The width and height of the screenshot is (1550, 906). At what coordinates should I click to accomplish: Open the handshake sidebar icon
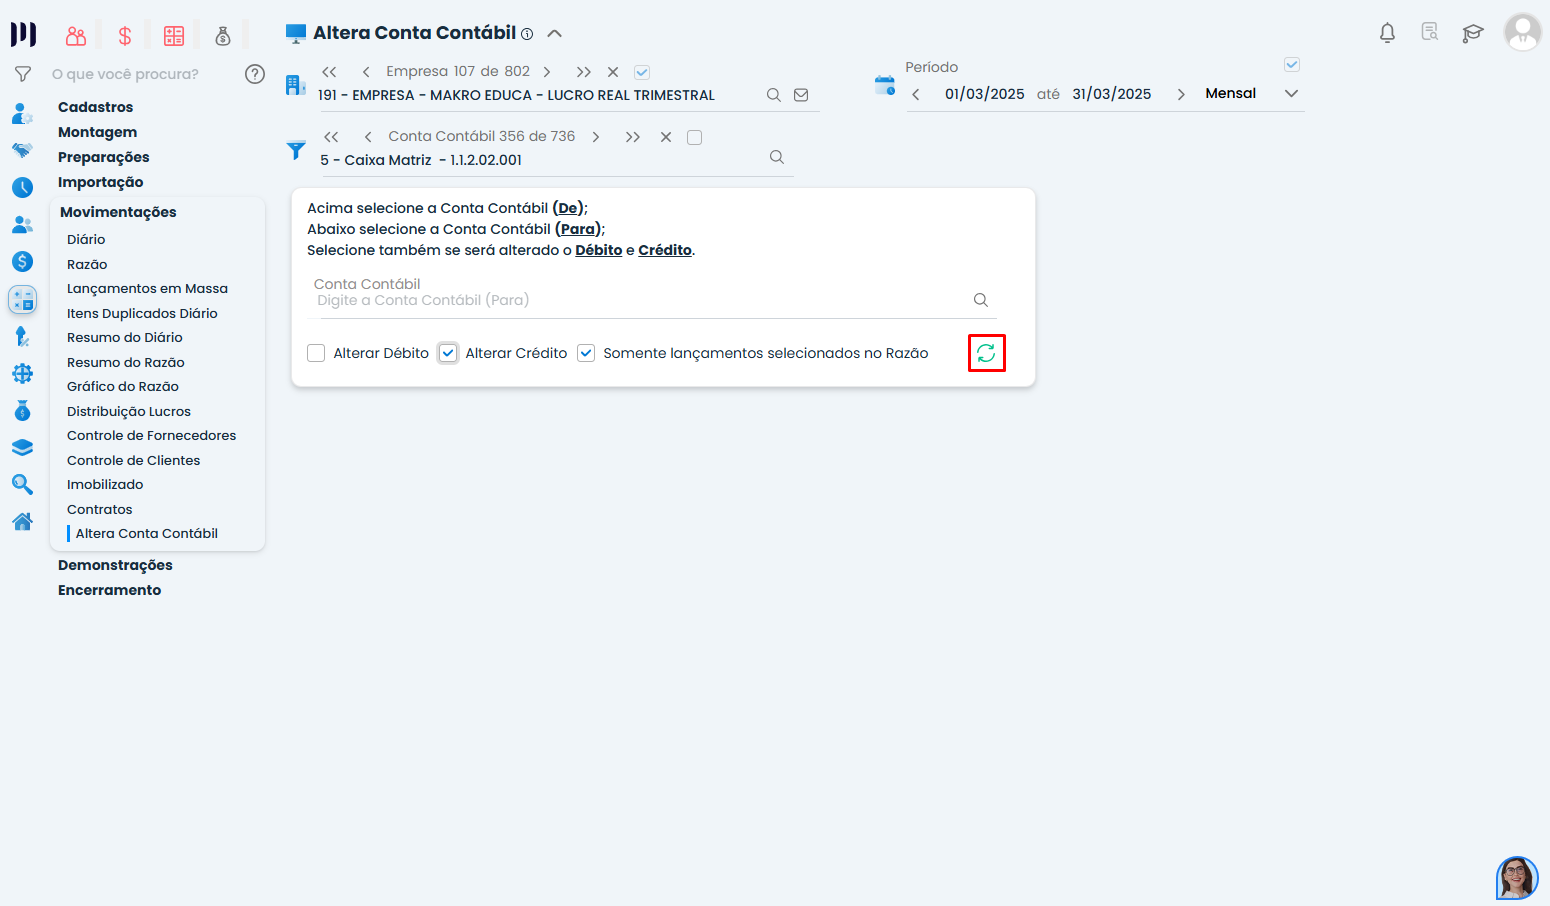(22, 151)
